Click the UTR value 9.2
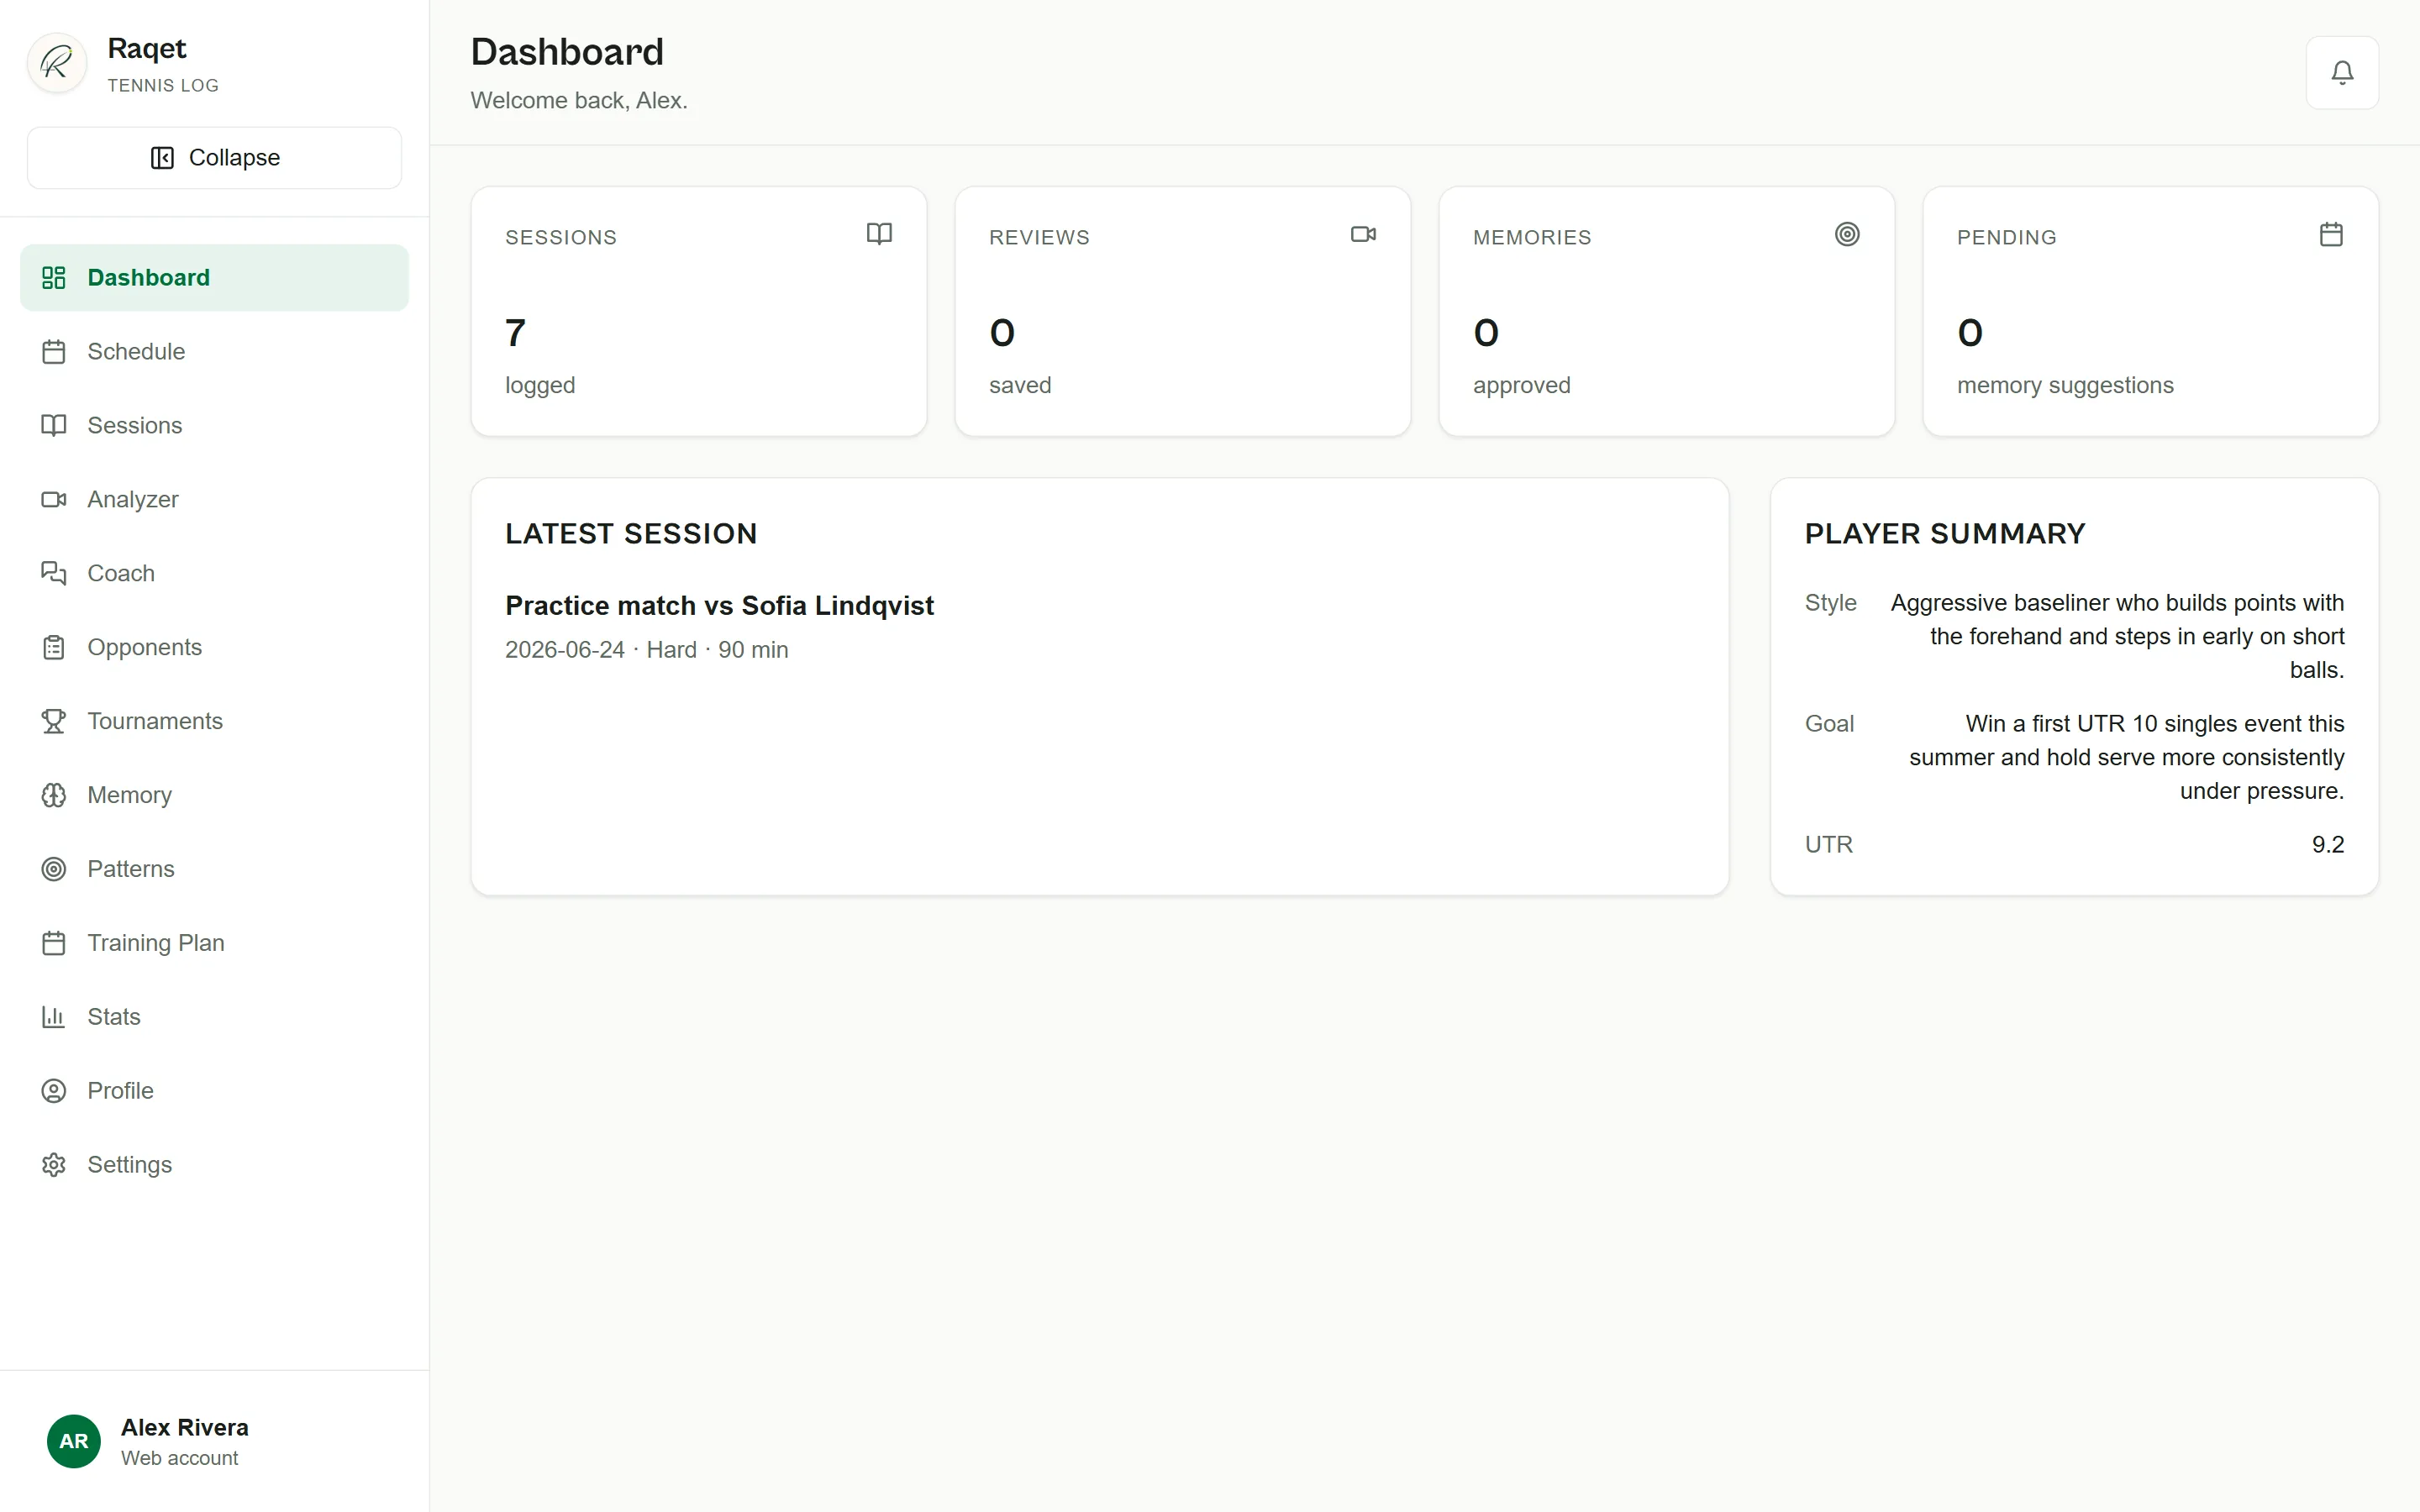The width and height of the screenshot is (2420, 1512). (x=2327, y=845)
